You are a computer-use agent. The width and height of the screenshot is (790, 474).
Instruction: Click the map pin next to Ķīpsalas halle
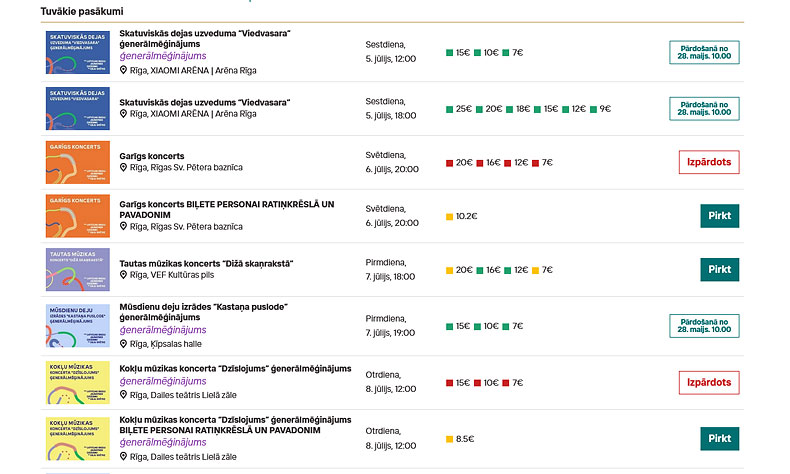pos(124,343)
